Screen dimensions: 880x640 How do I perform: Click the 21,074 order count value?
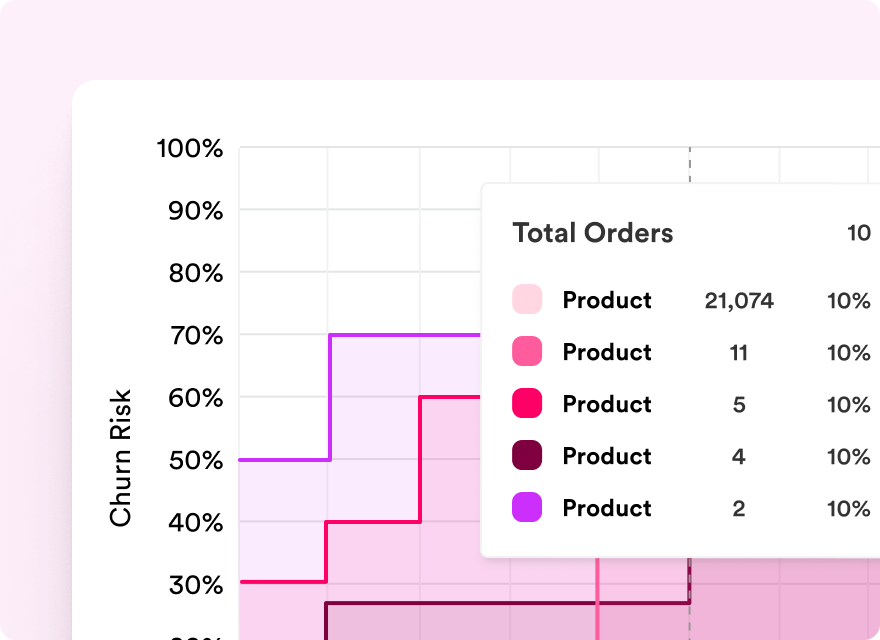click(x=739, y=300)
